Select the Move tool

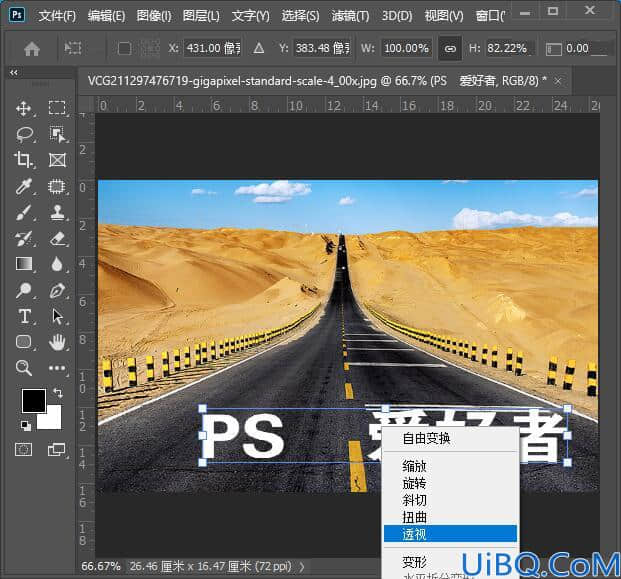[24, 108]
